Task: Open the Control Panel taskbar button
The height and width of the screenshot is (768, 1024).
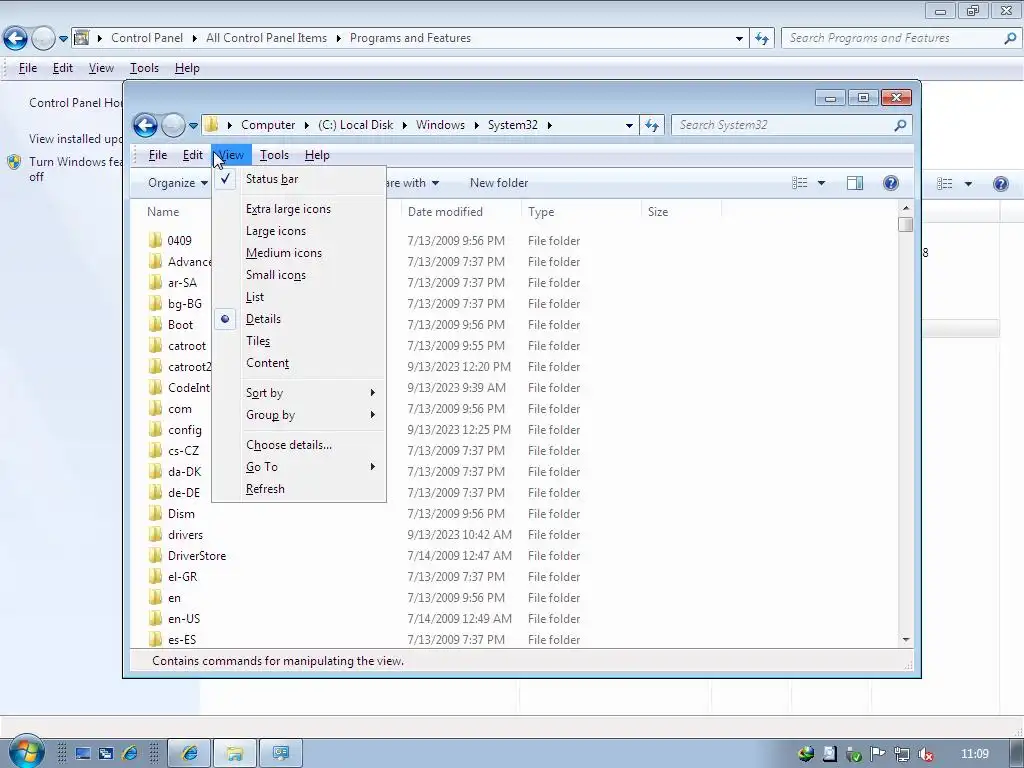Action: (x=281, y=754)
